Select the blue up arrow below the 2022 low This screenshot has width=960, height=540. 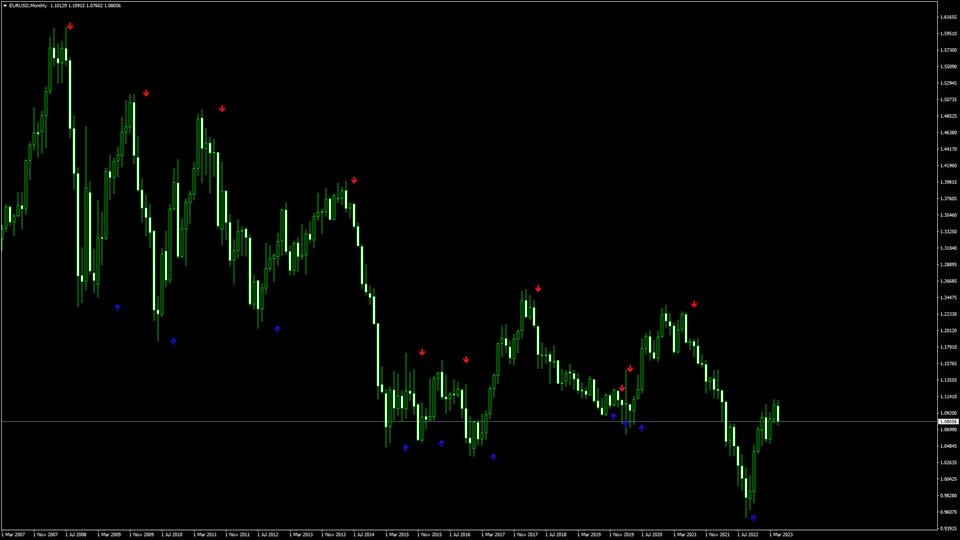[754, 517]
